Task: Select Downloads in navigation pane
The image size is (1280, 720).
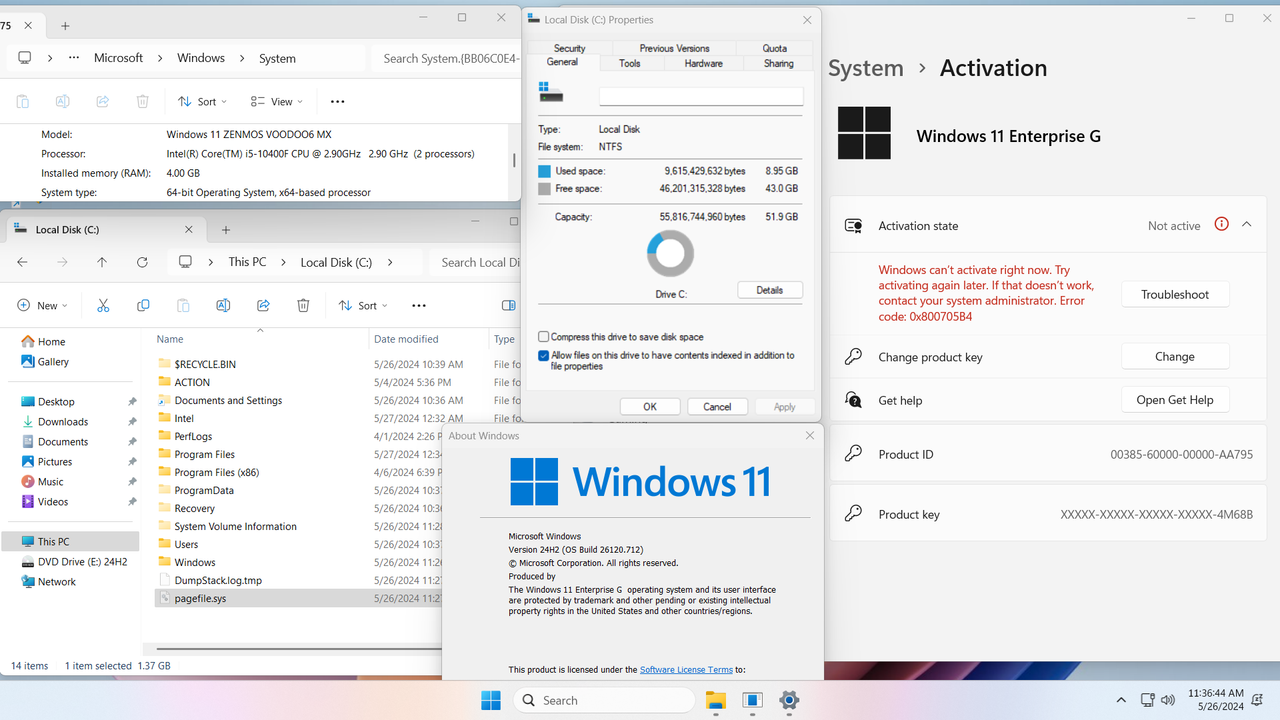Action: [63, 422]
